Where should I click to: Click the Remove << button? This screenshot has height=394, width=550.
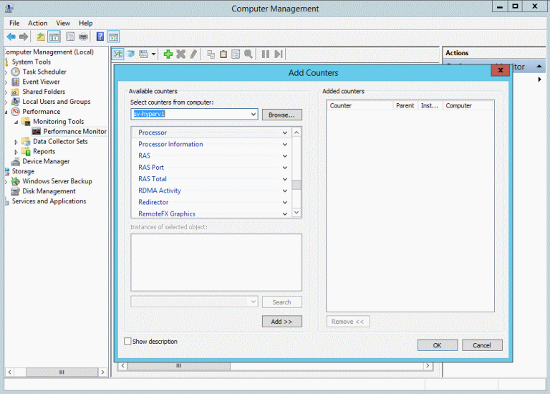point(348,321)
